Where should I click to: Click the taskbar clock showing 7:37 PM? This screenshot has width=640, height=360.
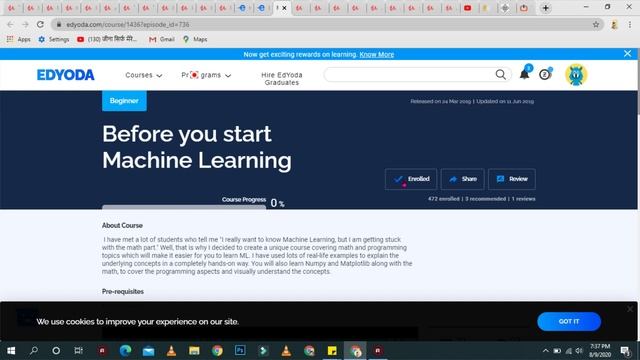600,351
